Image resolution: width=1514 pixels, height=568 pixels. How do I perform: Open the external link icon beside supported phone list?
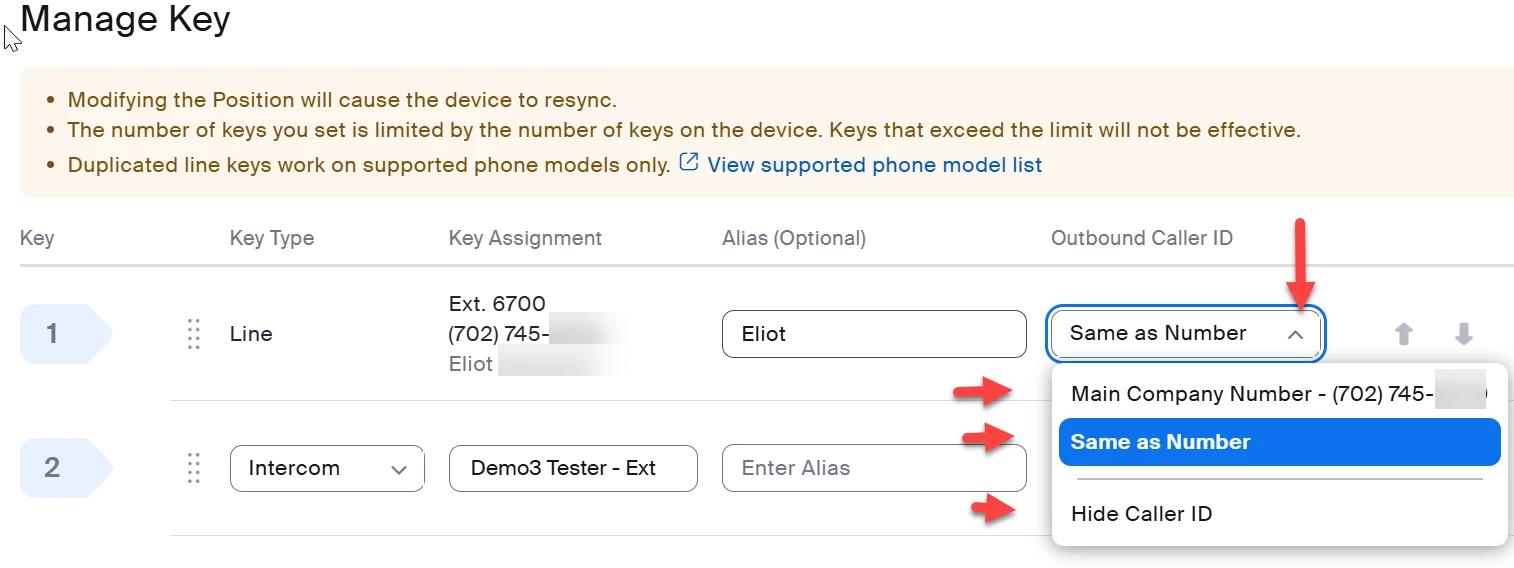(x=688, y=163)
